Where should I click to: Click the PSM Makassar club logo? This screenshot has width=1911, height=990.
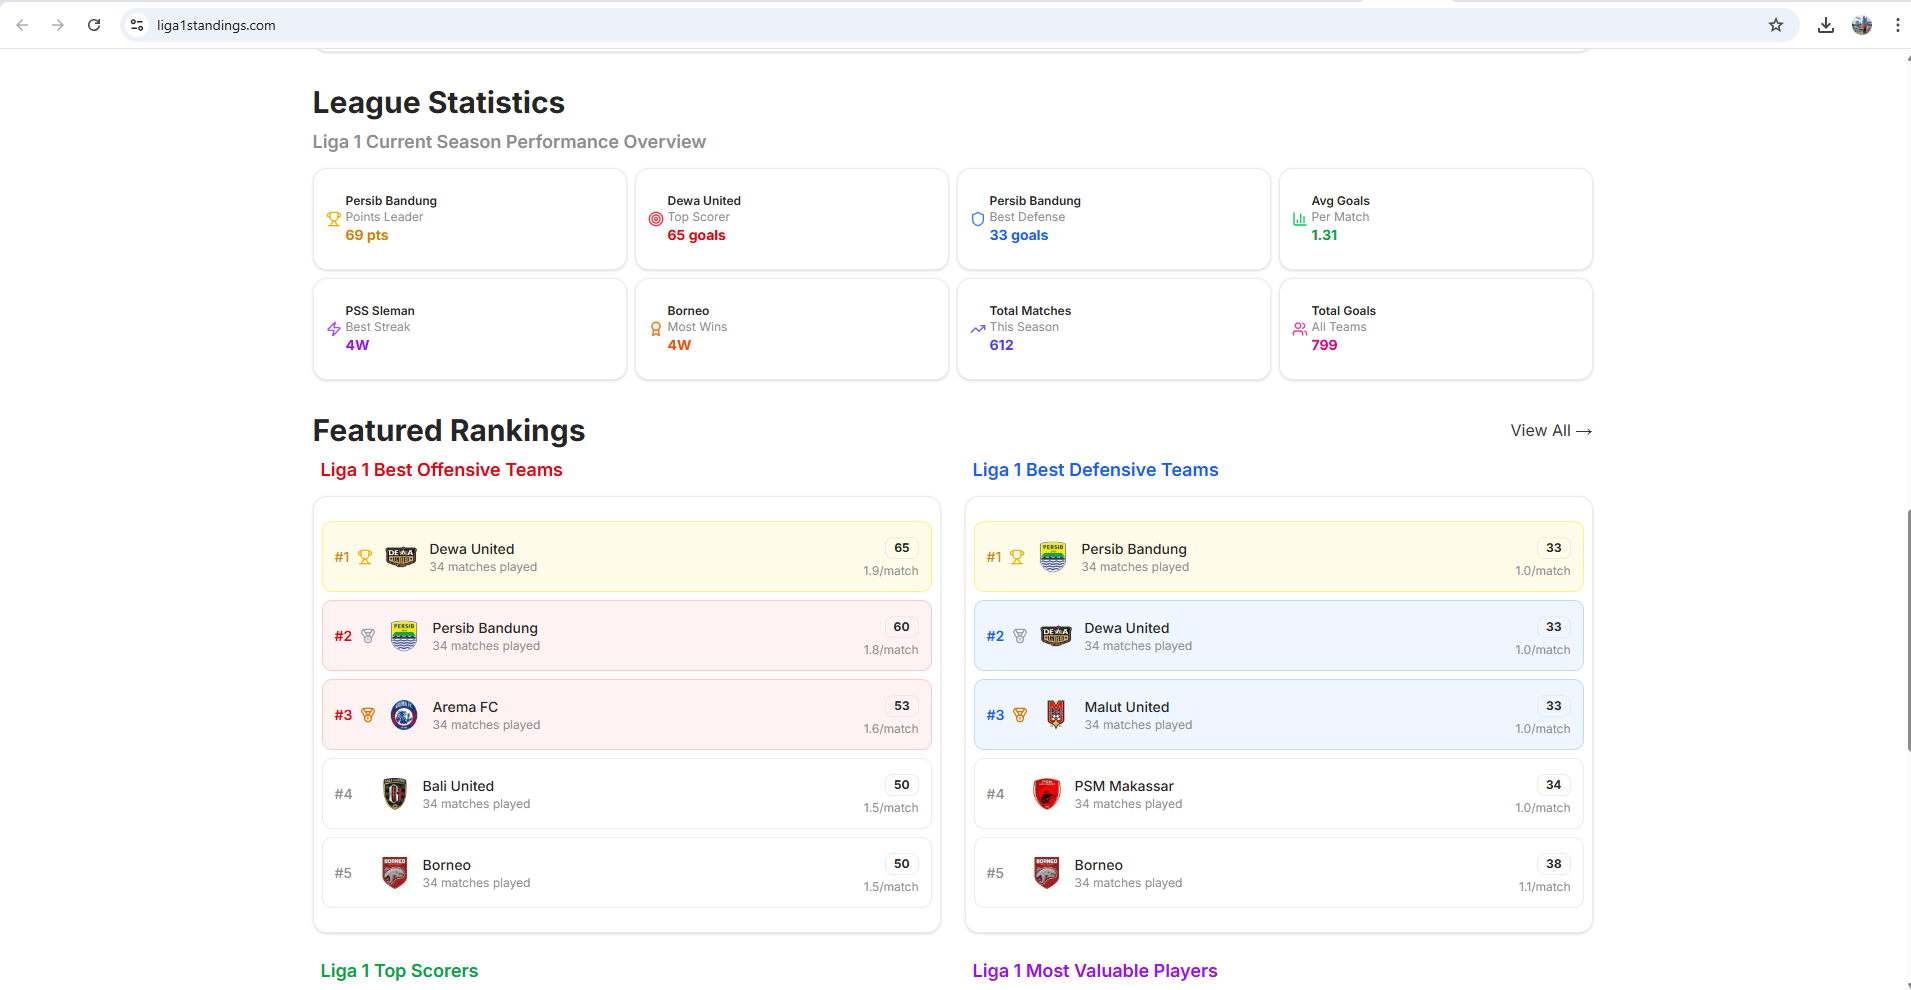1047,794
